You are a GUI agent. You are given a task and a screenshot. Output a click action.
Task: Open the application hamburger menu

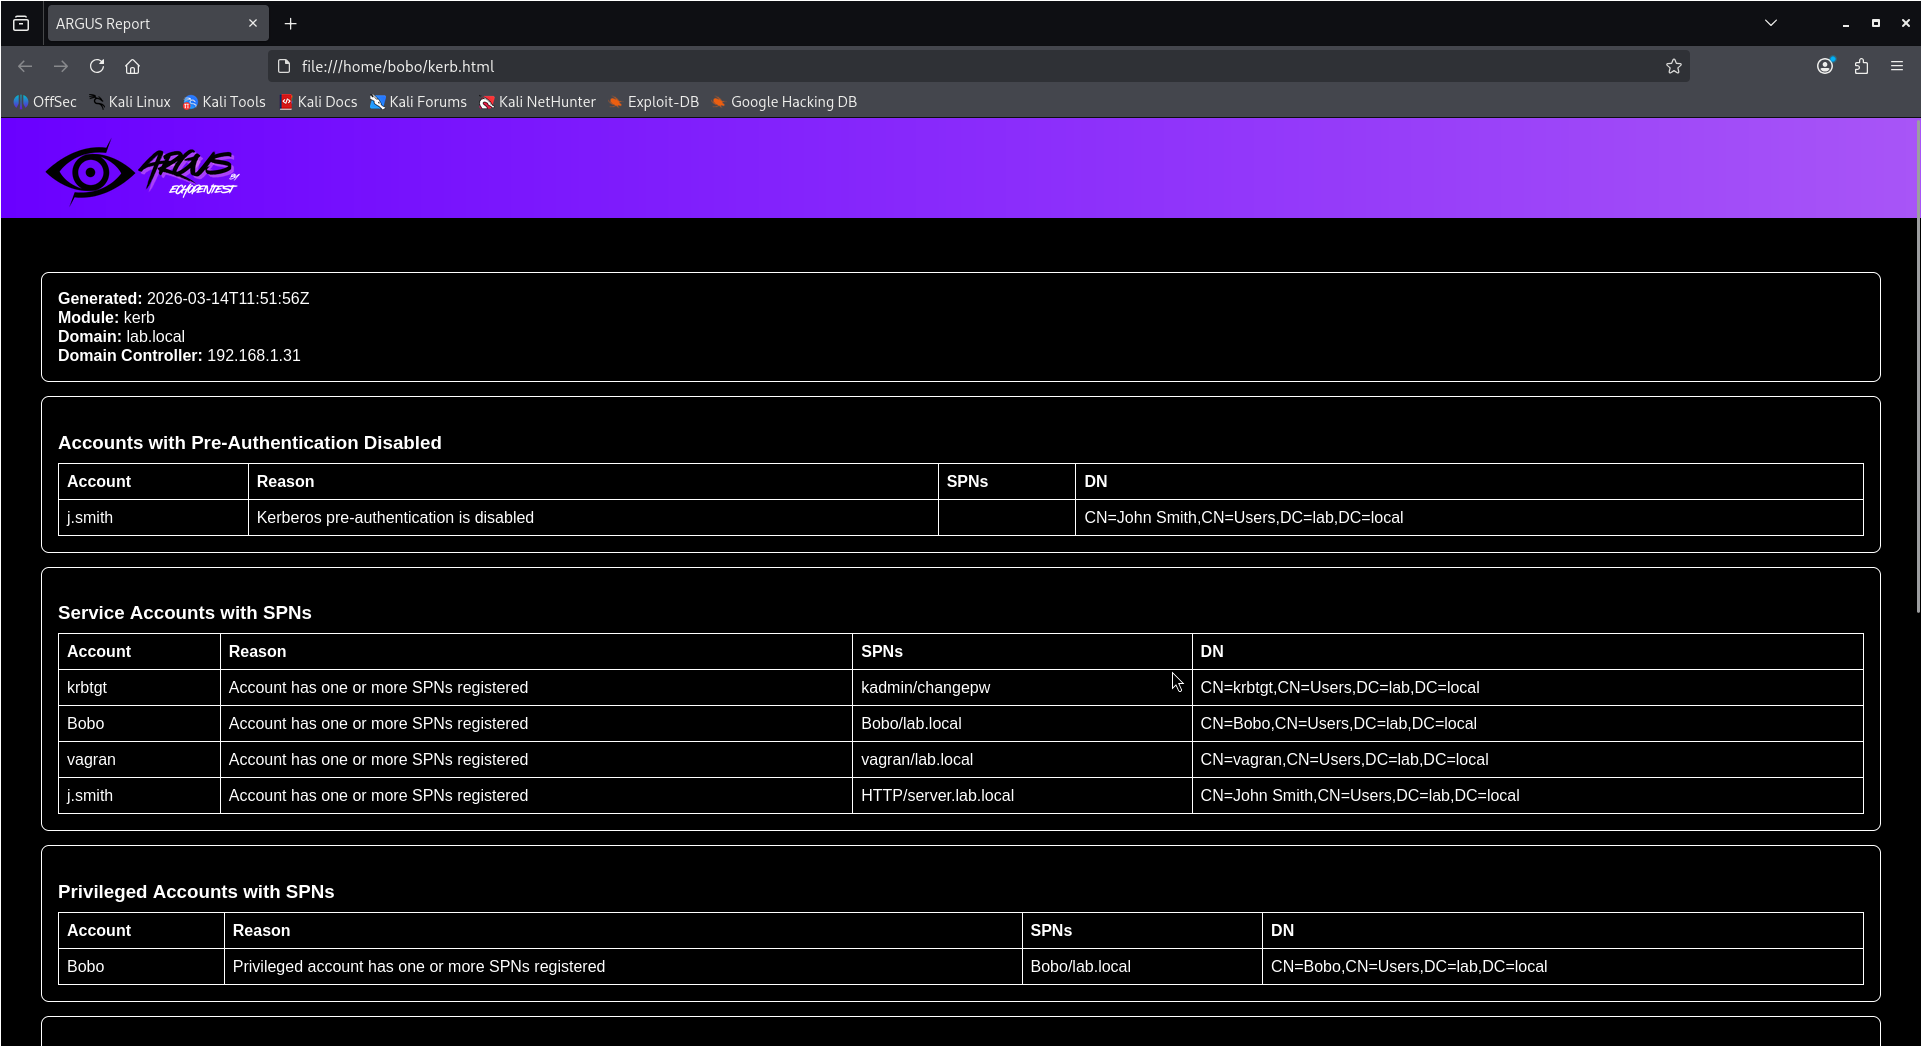pyautogui.click(x=1898, y=66)
